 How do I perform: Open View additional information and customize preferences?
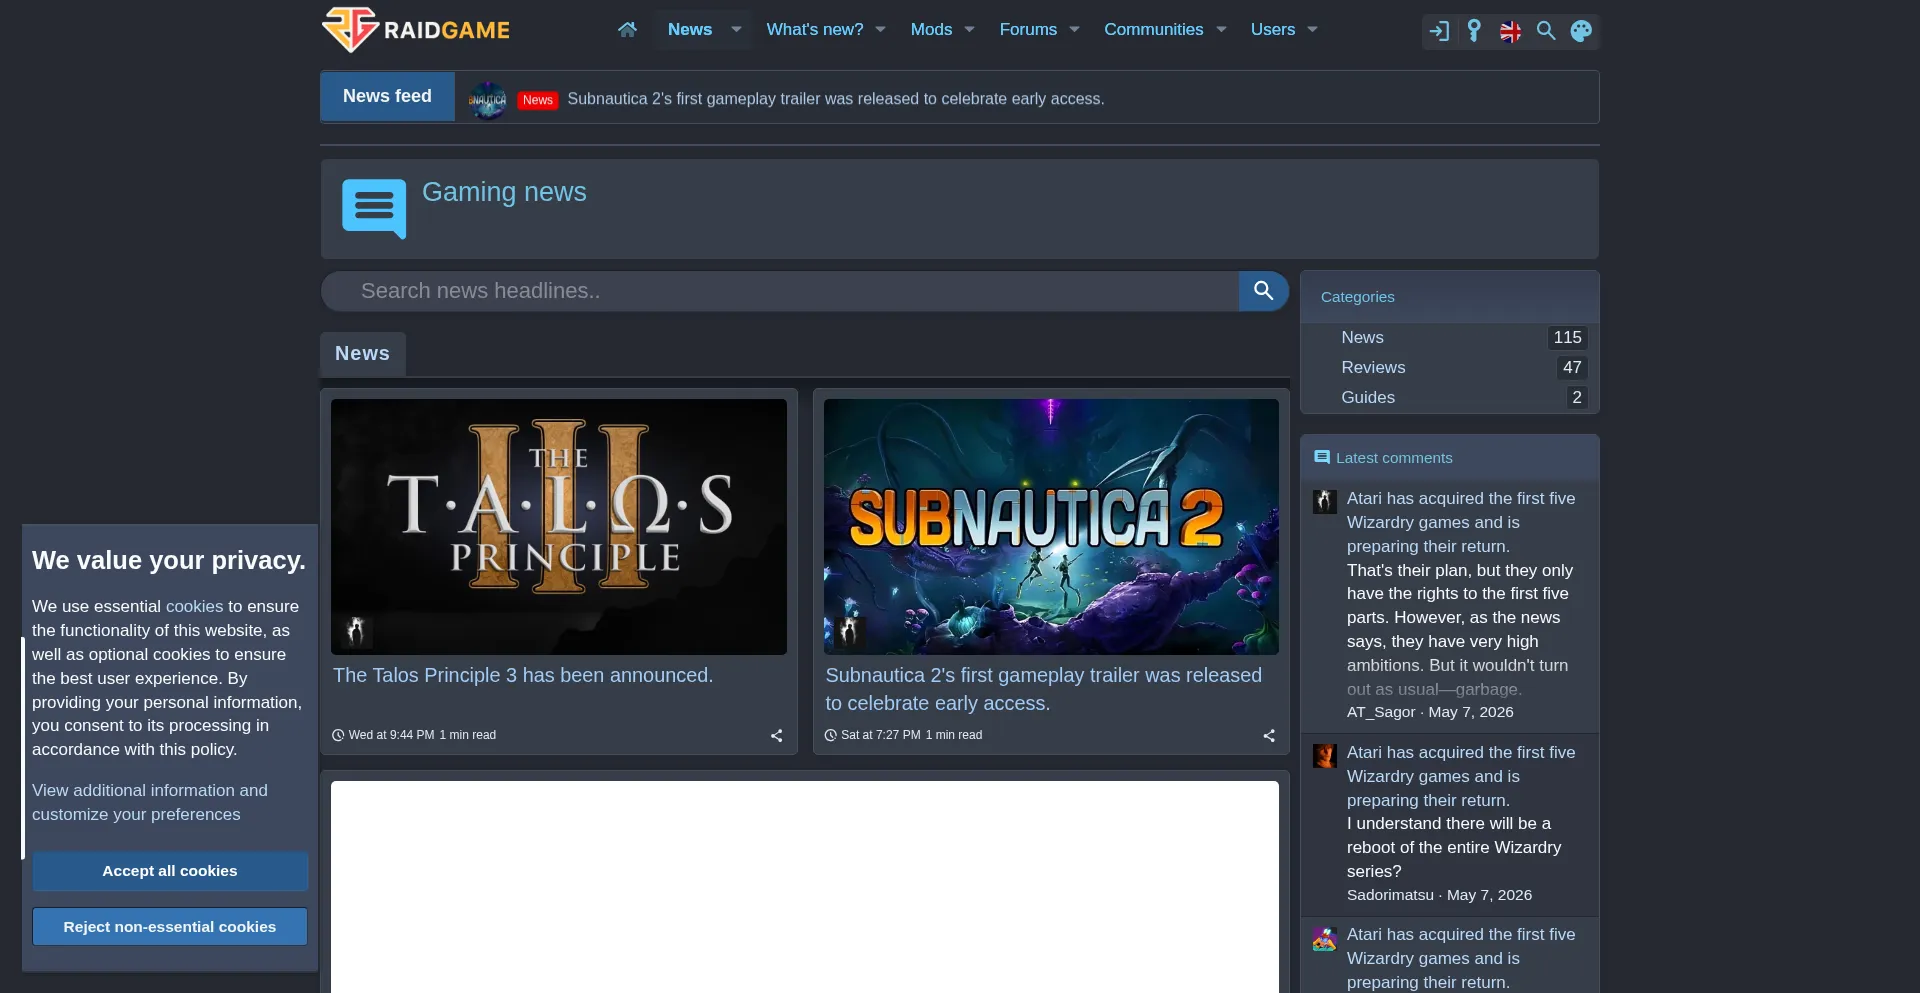(150, 802)
